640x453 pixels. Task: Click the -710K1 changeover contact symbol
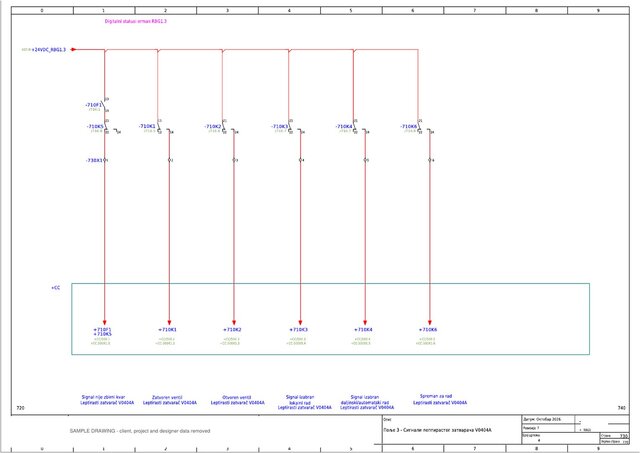pos(165,127)
